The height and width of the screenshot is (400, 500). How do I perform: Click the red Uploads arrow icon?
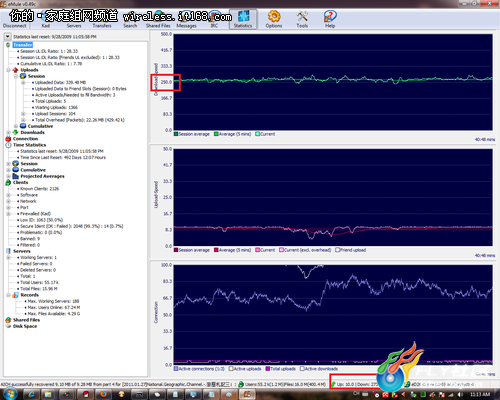click(x=15, y=70)
